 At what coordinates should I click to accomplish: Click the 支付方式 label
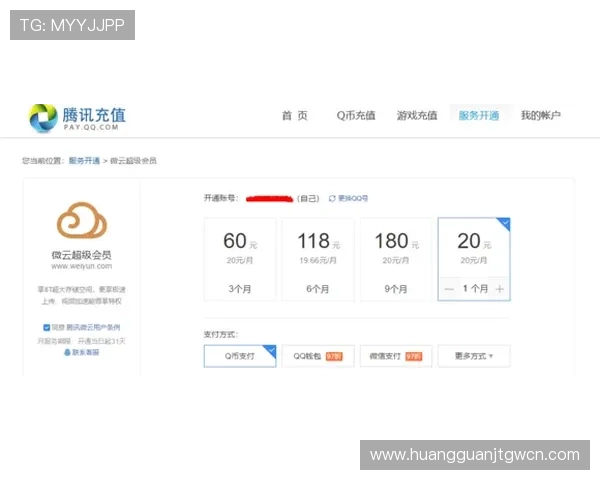pyautogui.click(x=221, y=335)
